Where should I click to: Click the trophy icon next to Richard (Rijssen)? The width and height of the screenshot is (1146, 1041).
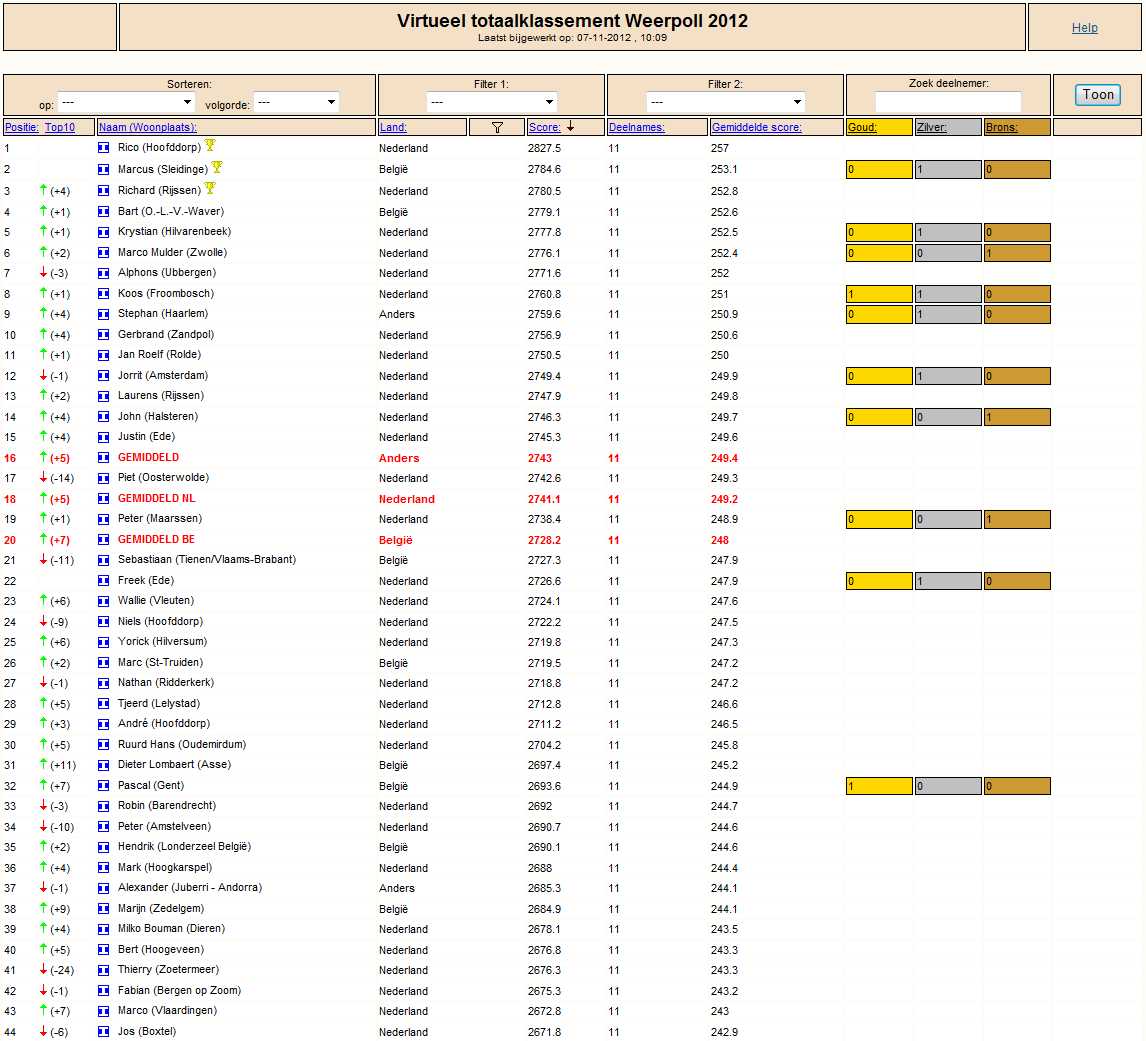(x=210, y=189)
